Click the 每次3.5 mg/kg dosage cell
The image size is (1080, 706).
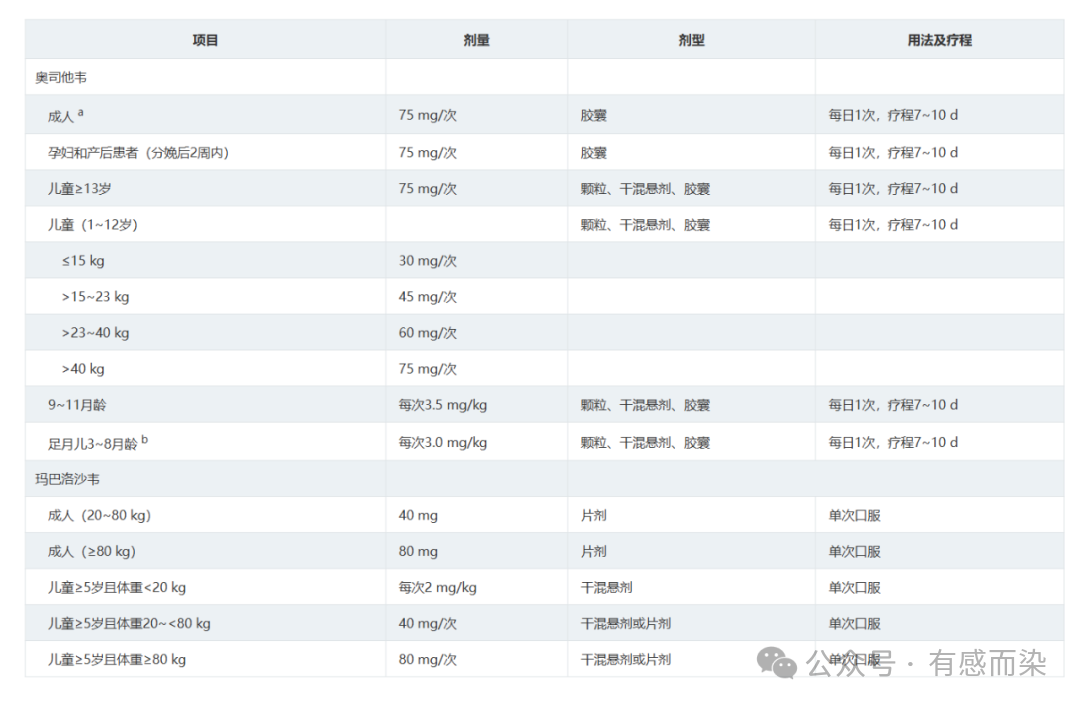point(442,405)
